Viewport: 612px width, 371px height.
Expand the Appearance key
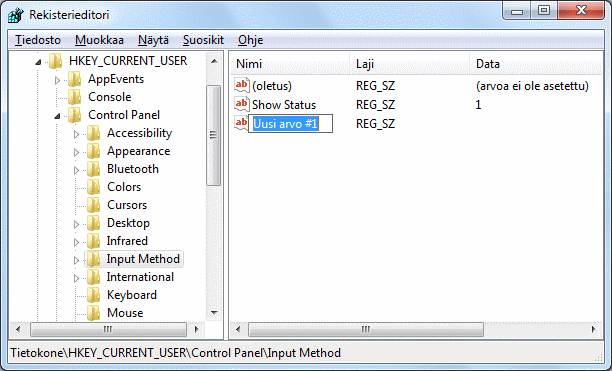pos(76,152)
